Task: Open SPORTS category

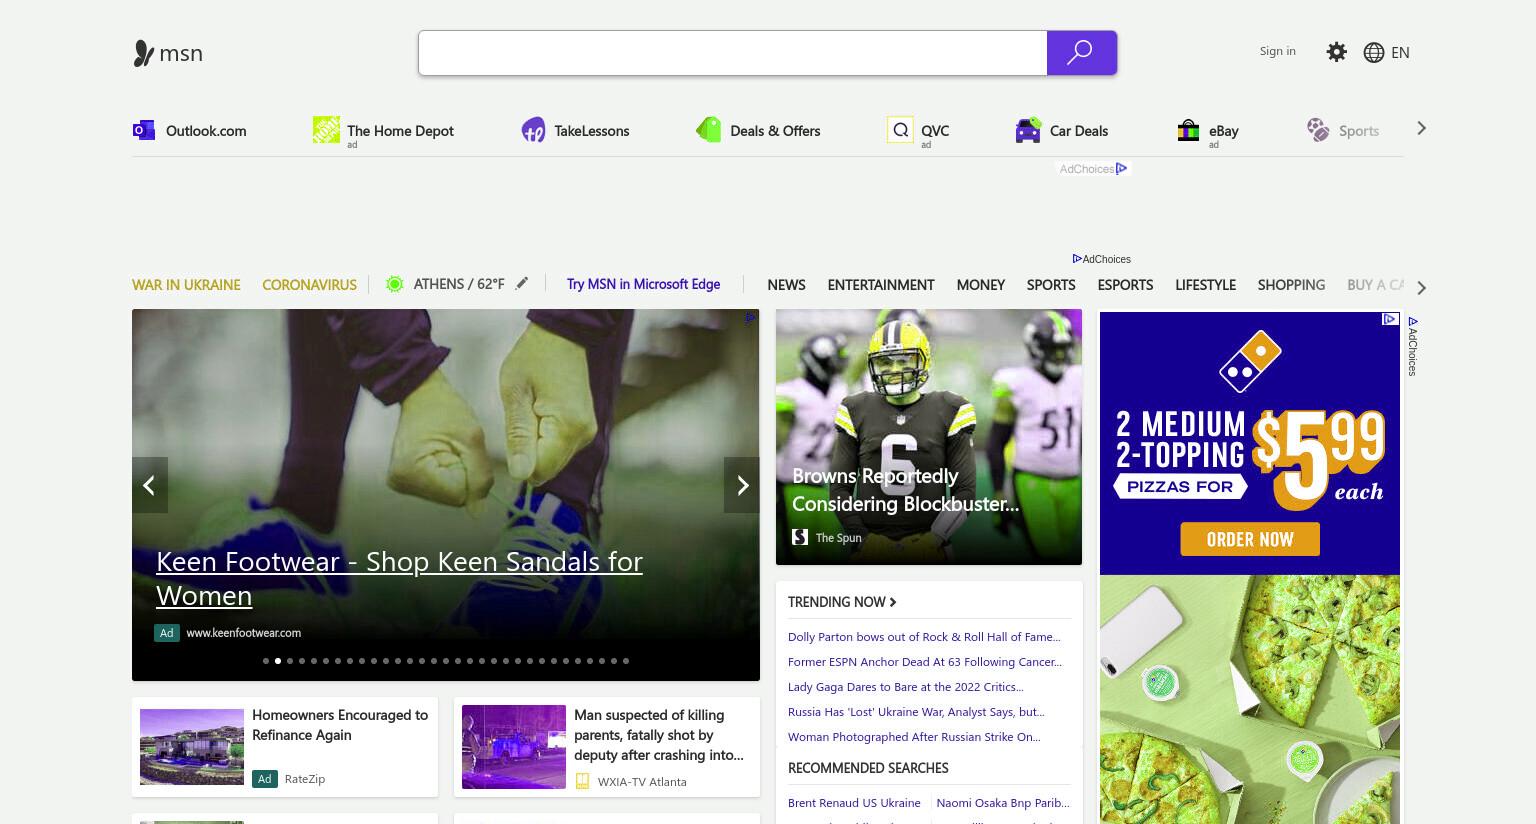Action: click(1051, 285)
